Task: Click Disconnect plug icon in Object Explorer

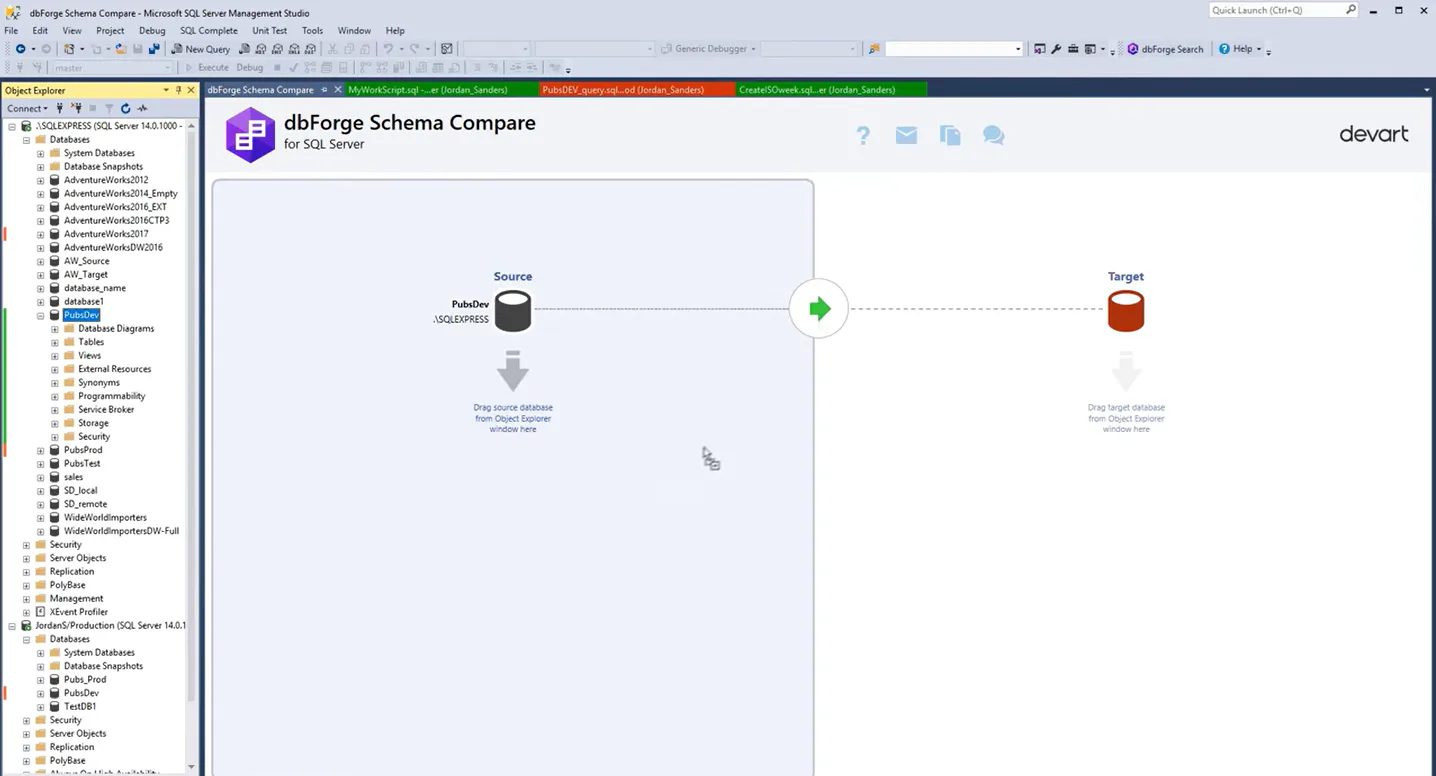Action: tap(76, 108)
